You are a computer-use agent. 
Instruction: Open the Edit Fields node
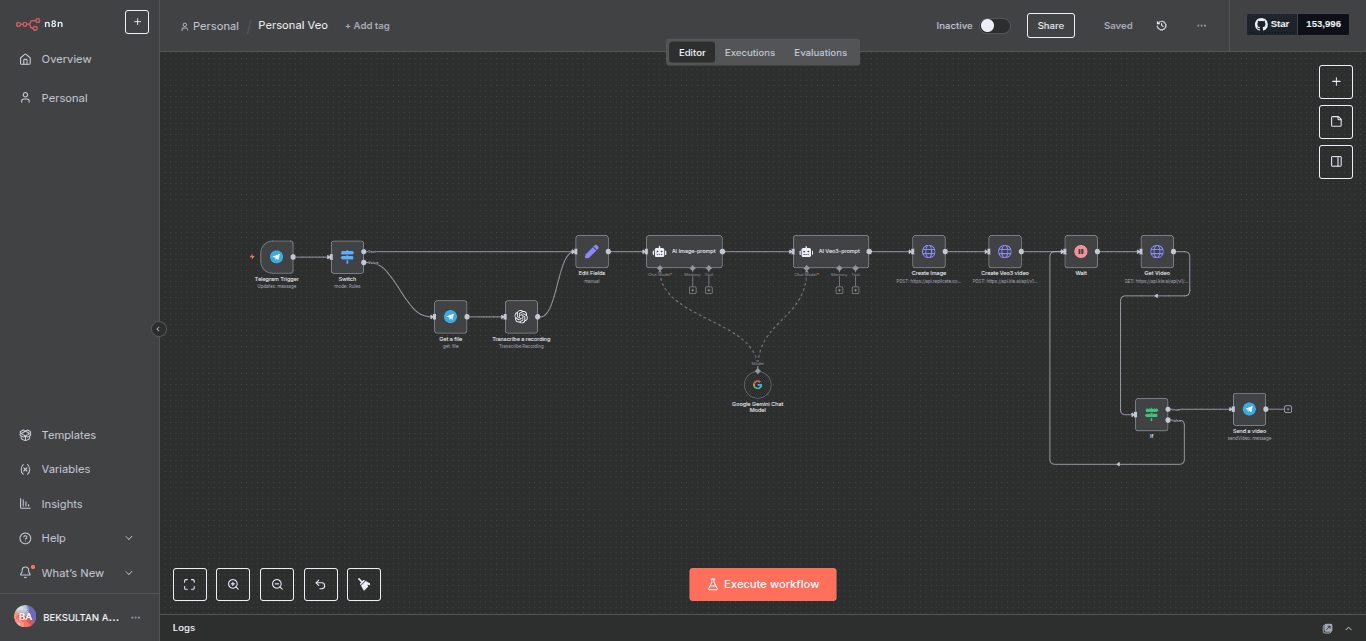coord(591,252)
